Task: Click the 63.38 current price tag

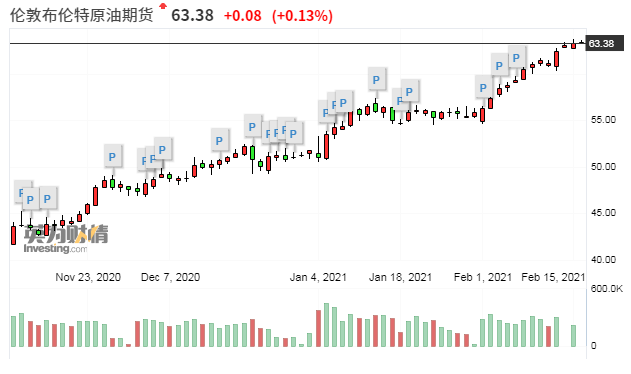Action: click(x=605, y=43)
